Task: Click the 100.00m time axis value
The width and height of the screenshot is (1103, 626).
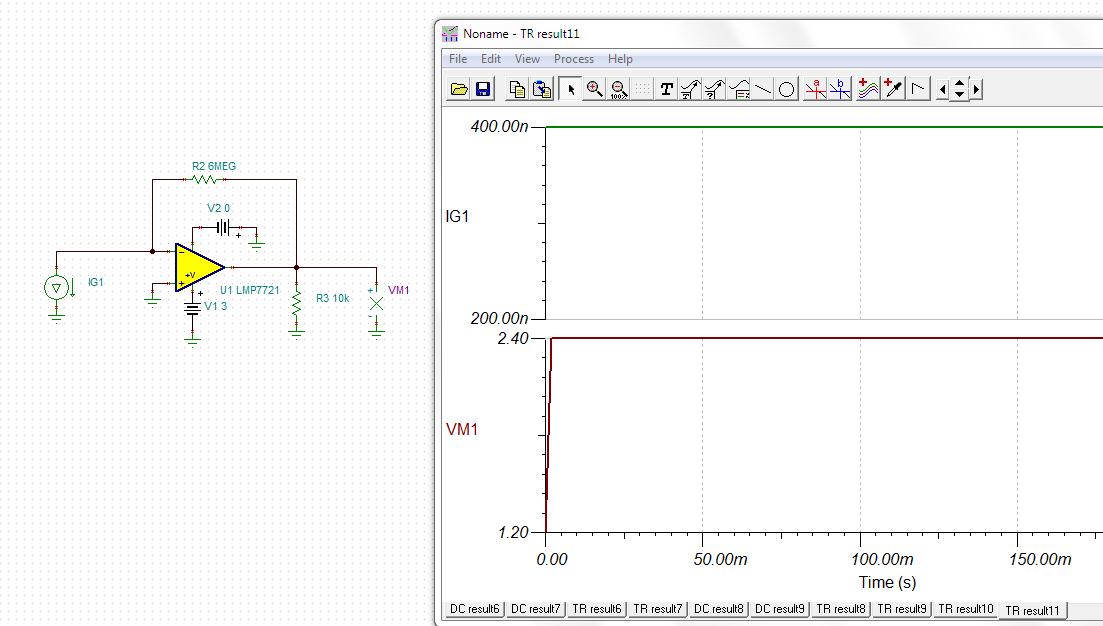Action: [x=882, y=560]
